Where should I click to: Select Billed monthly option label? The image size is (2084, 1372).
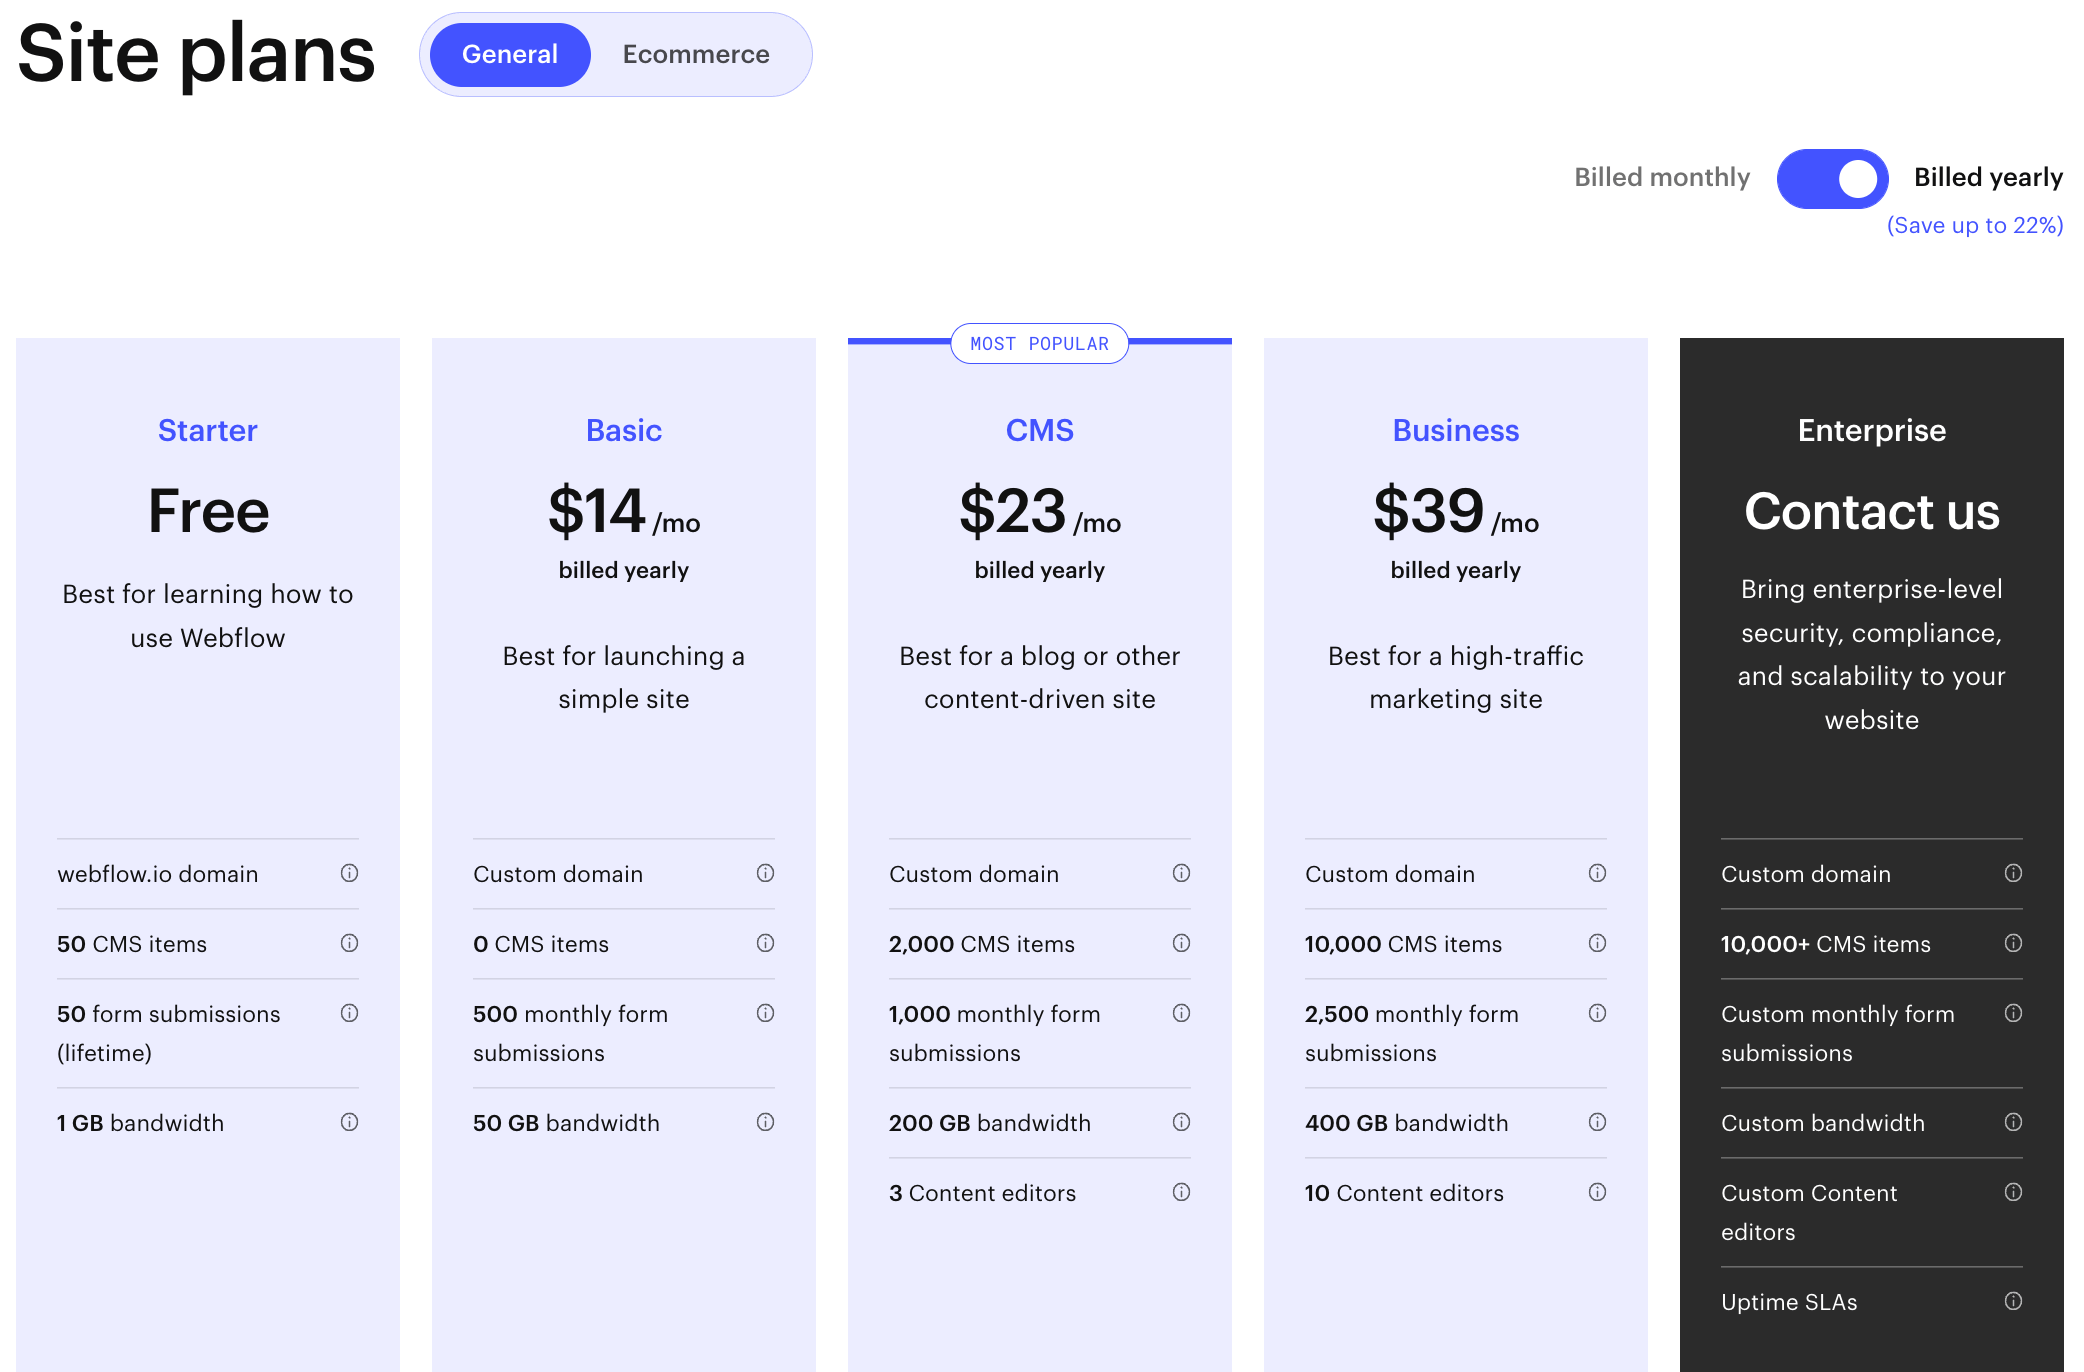tap(1661, 177)
